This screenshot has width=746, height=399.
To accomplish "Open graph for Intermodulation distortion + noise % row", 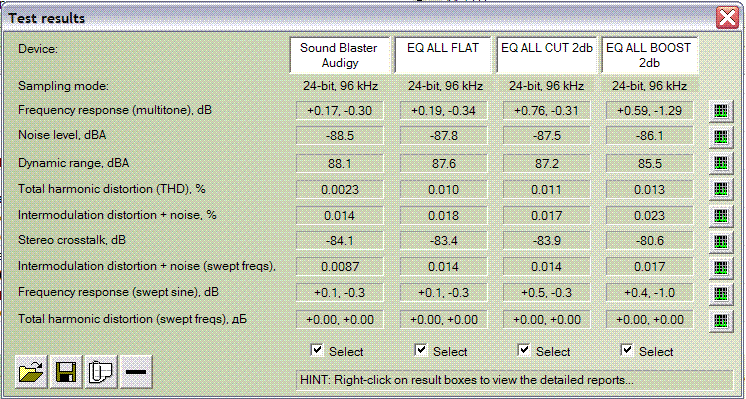I will point(721,215).
